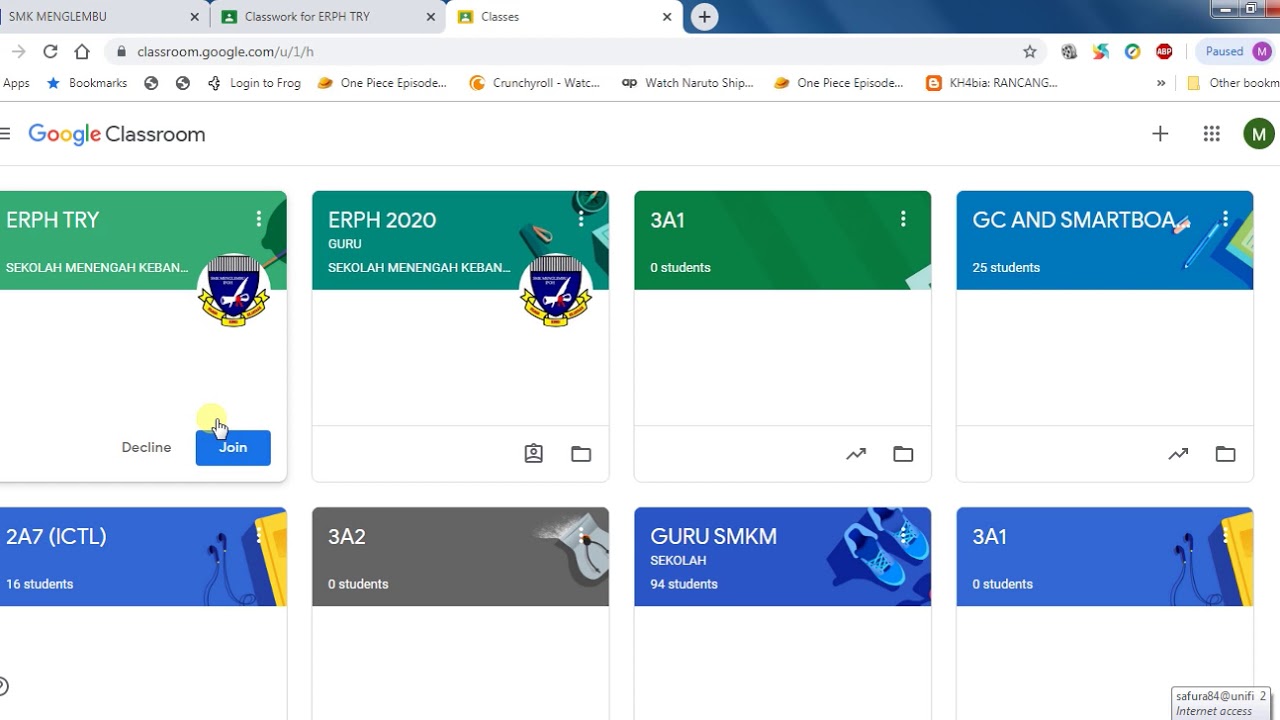Click the Google Classroom logo
Screen dimensions: 1280x720
[116, 134]
